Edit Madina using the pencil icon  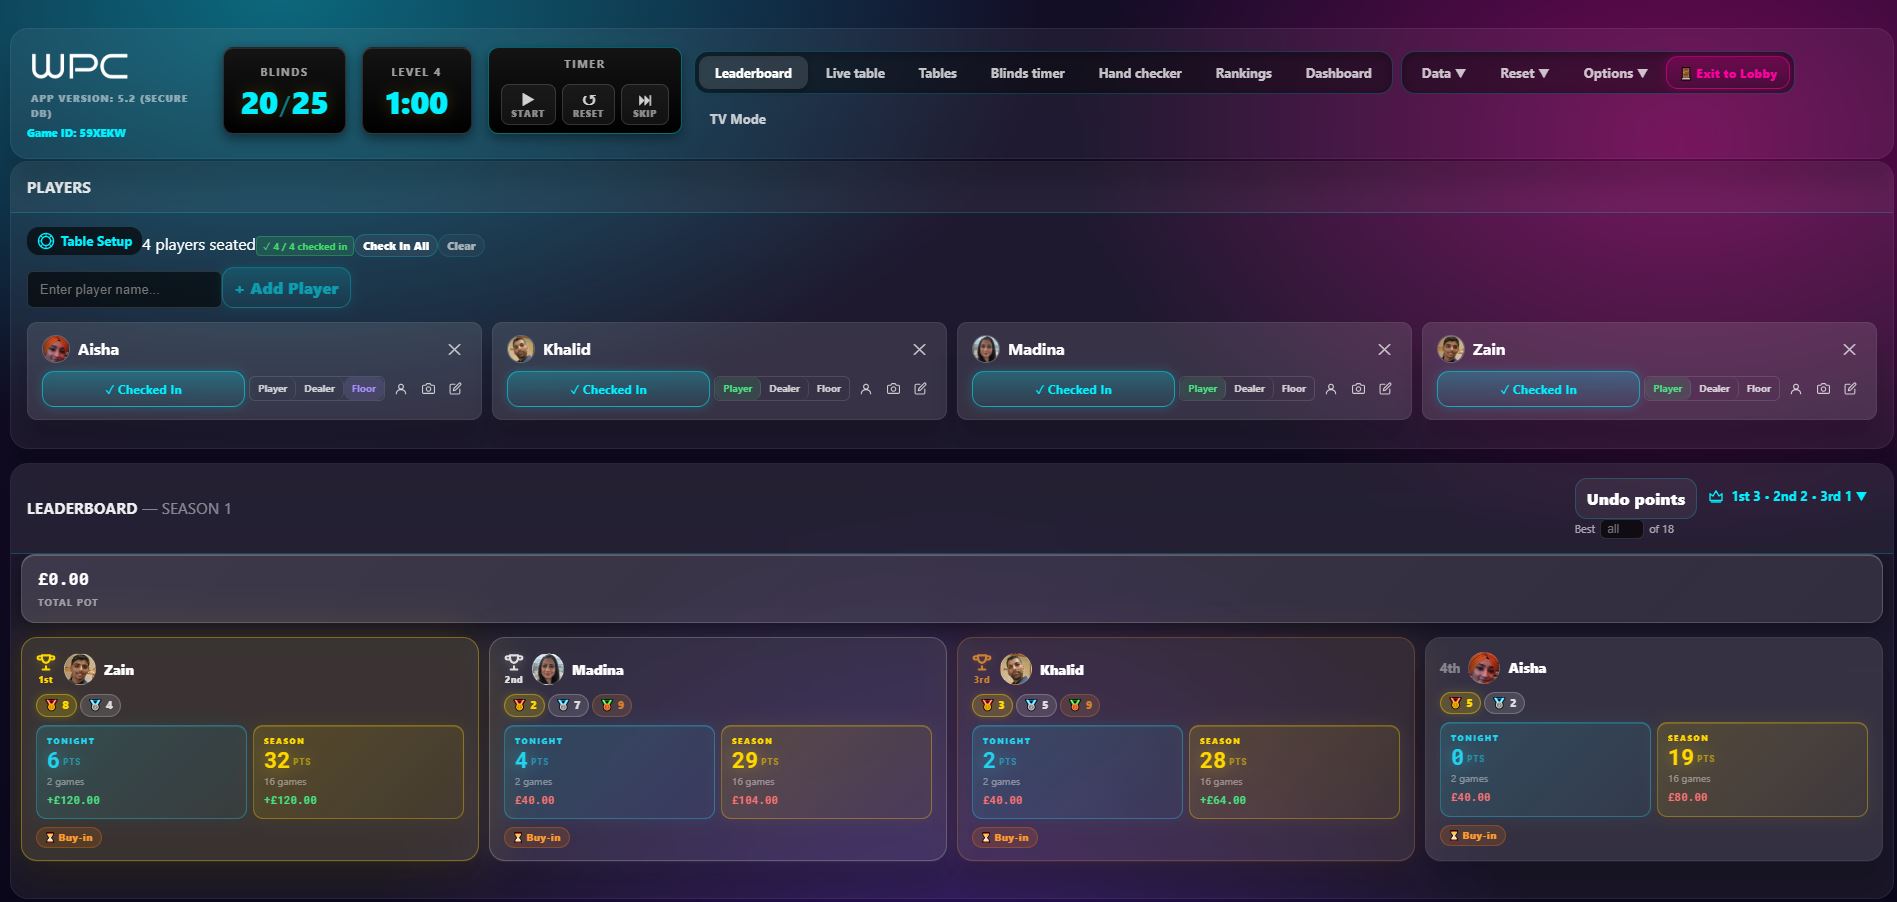[x=1385, y=389]
